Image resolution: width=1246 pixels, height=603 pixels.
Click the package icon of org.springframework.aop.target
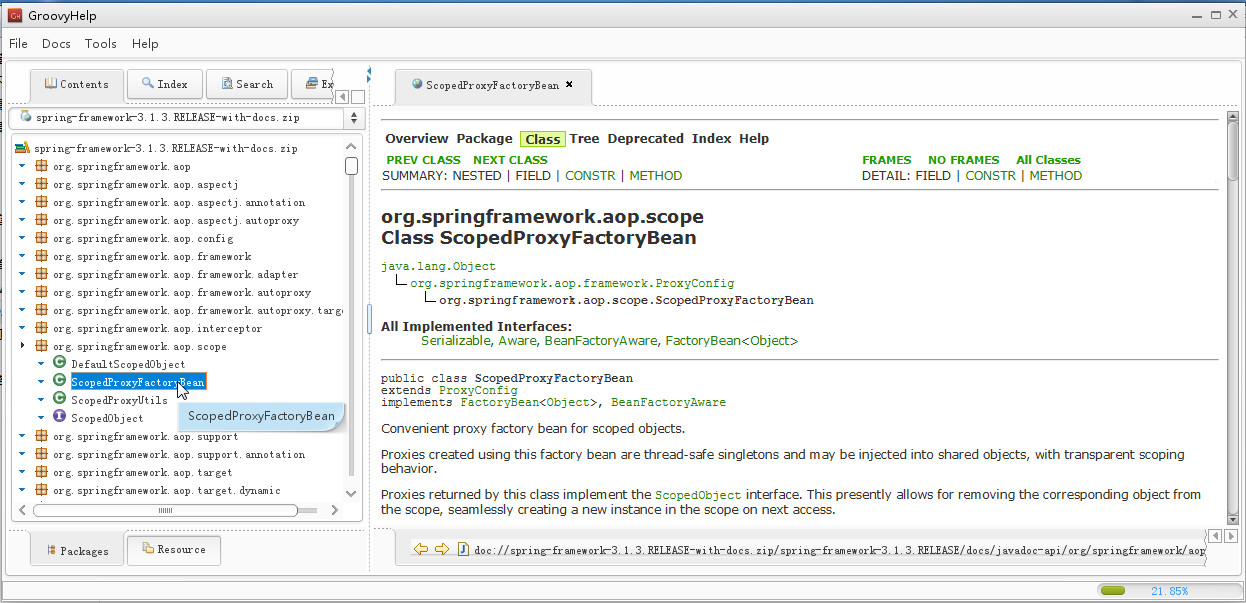(41, 473)
